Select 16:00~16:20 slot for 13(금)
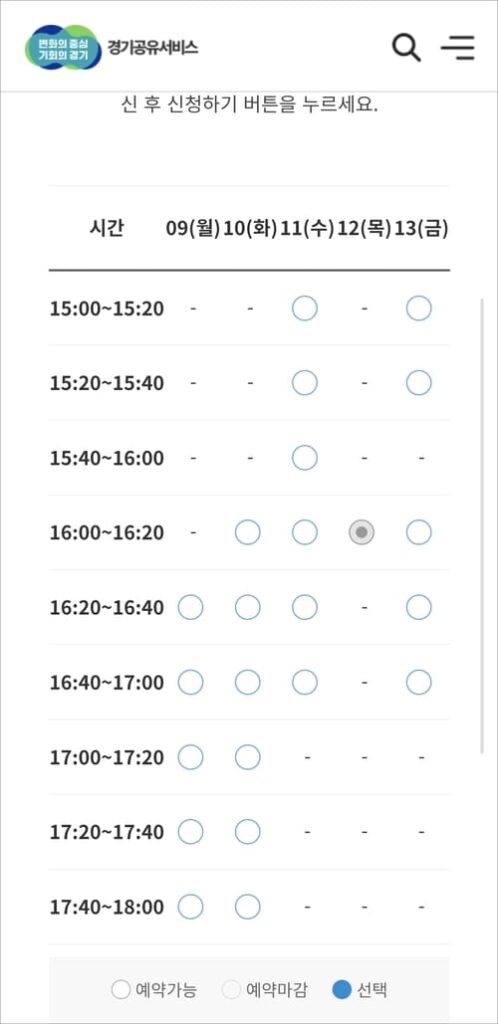The image size is (498, 1024). coord(418,533)
